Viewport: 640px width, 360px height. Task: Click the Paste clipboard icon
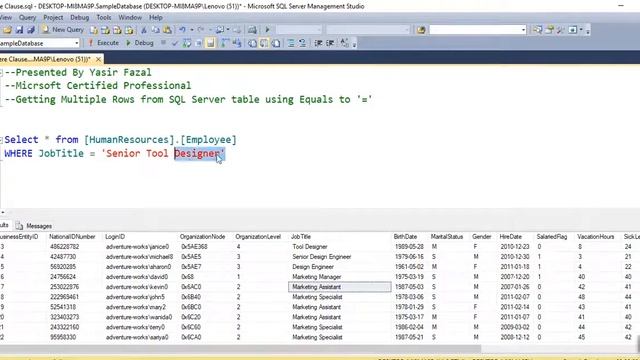[167, 30]
